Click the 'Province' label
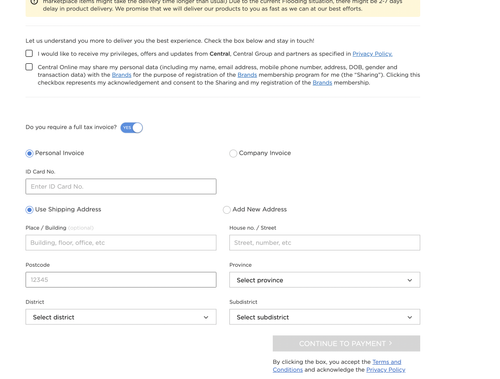 tap(240, 265)
